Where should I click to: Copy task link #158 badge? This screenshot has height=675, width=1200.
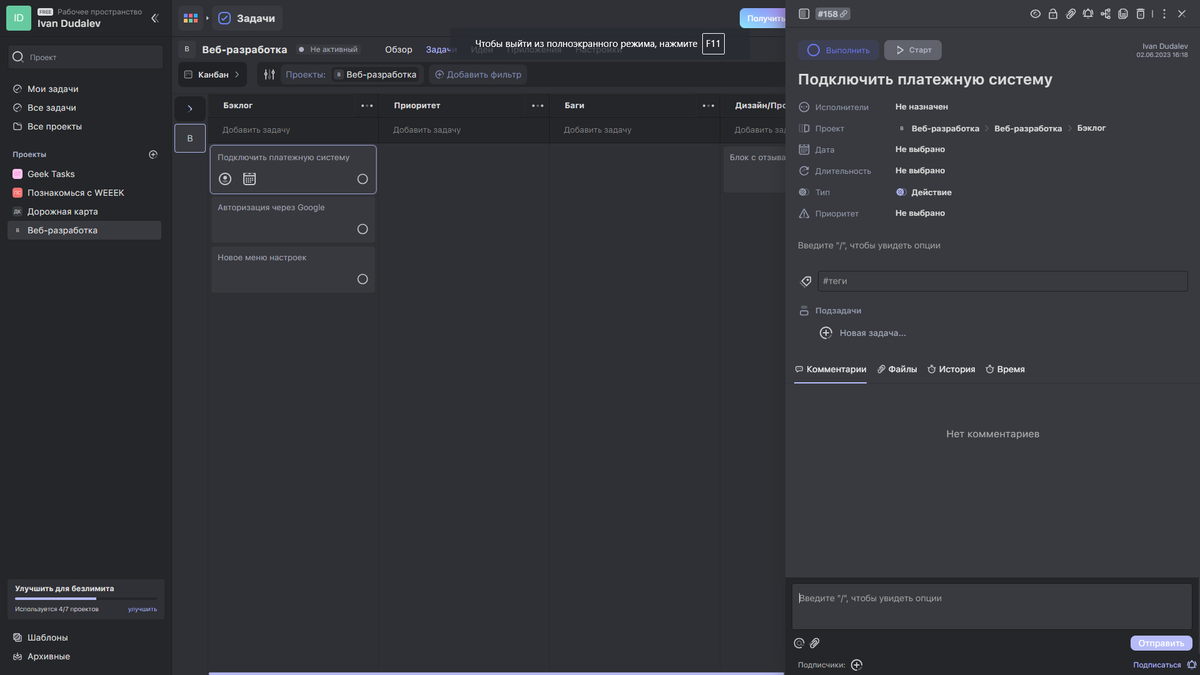click(x=833, y=14)
